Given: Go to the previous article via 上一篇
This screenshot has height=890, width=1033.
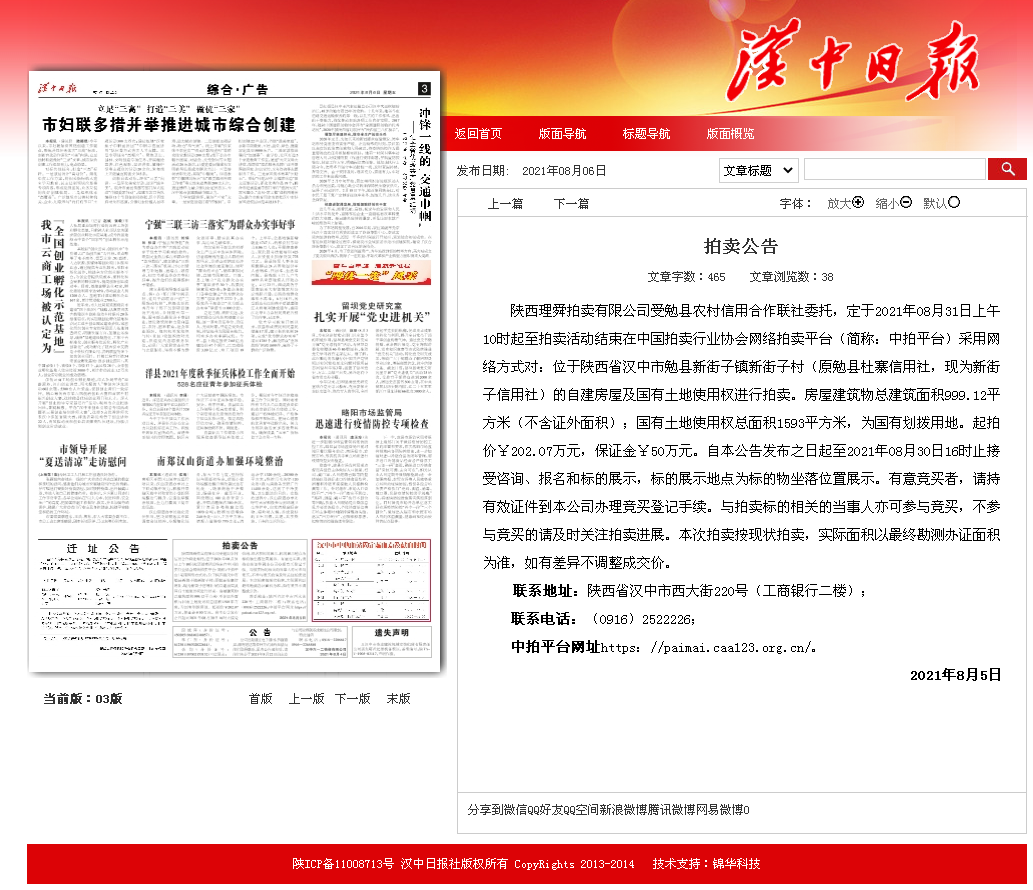Looking at the screenshot, I should pyautogui.click(x=505, y=204).
